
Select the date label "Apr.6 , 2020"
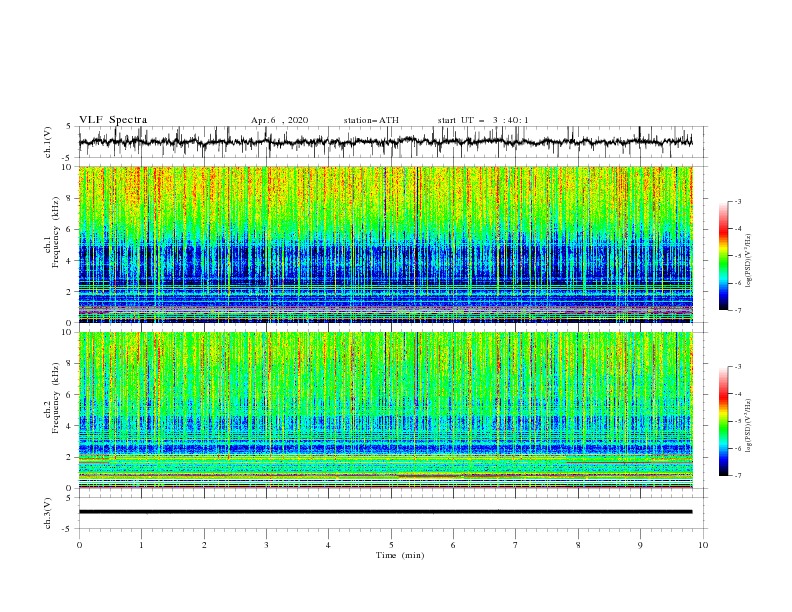[279, 120]
